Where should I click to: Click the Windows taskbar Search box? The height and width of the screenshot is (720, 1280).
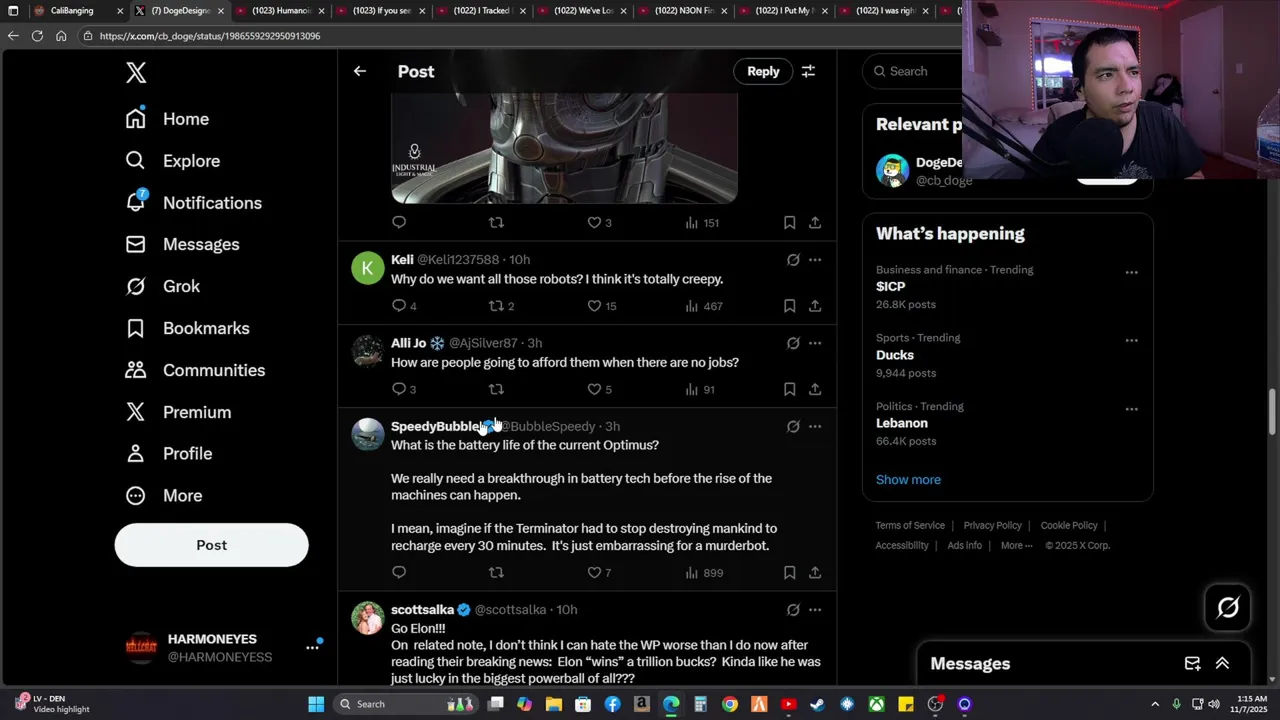pos(405,704)
